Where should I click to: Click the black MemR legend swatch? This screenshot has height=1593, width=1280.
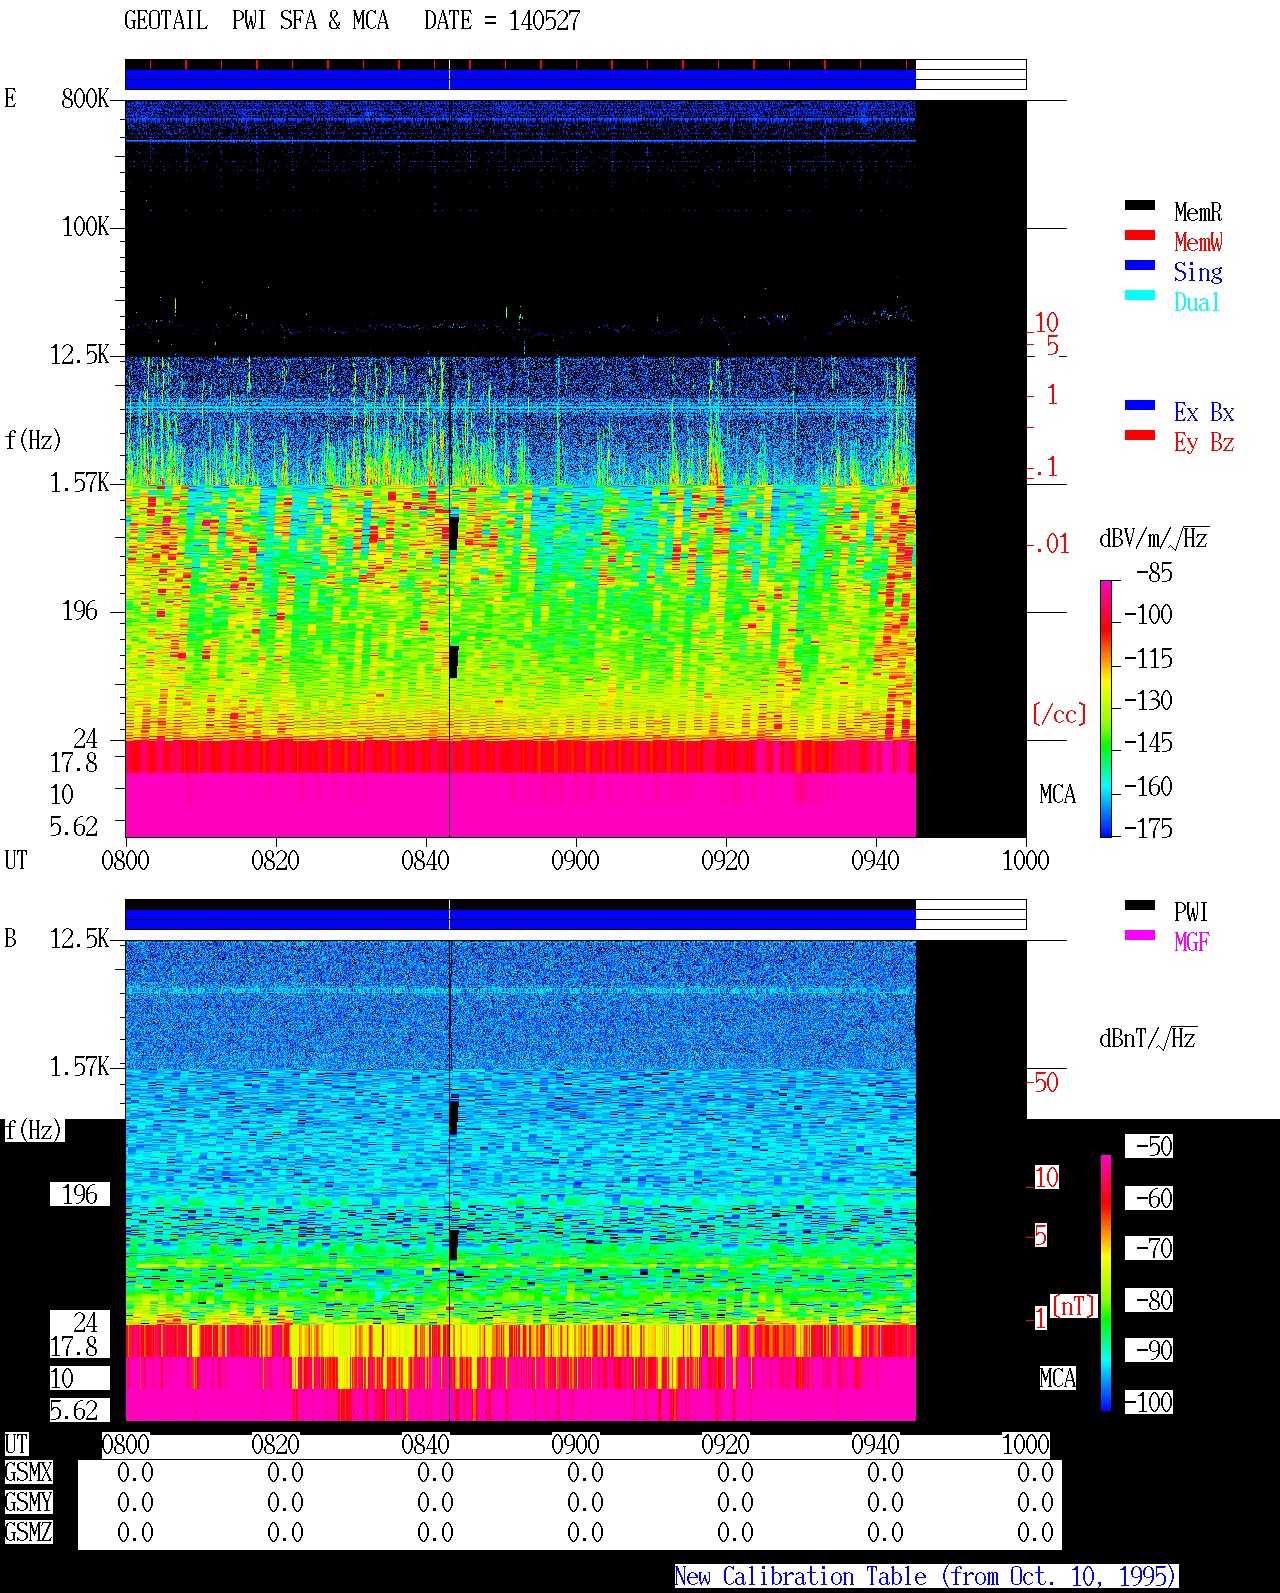(1140, 206)
